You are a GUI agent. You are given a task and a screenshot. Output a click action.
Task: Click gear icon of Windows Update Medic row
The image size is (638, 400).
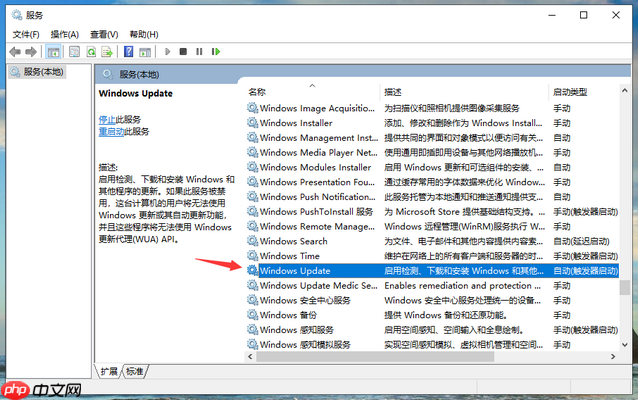[x=252, y=285]
